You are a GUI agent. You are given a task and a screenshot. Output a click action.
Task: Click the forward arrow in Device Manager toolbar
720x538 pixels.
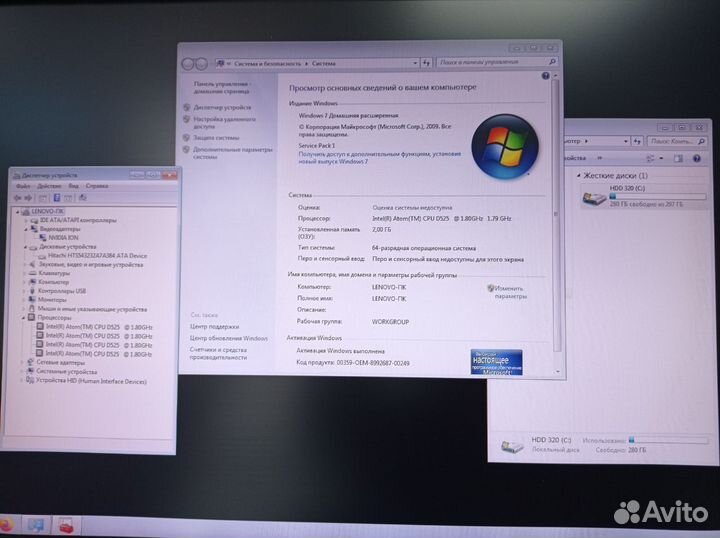click(x=28, y=198)
